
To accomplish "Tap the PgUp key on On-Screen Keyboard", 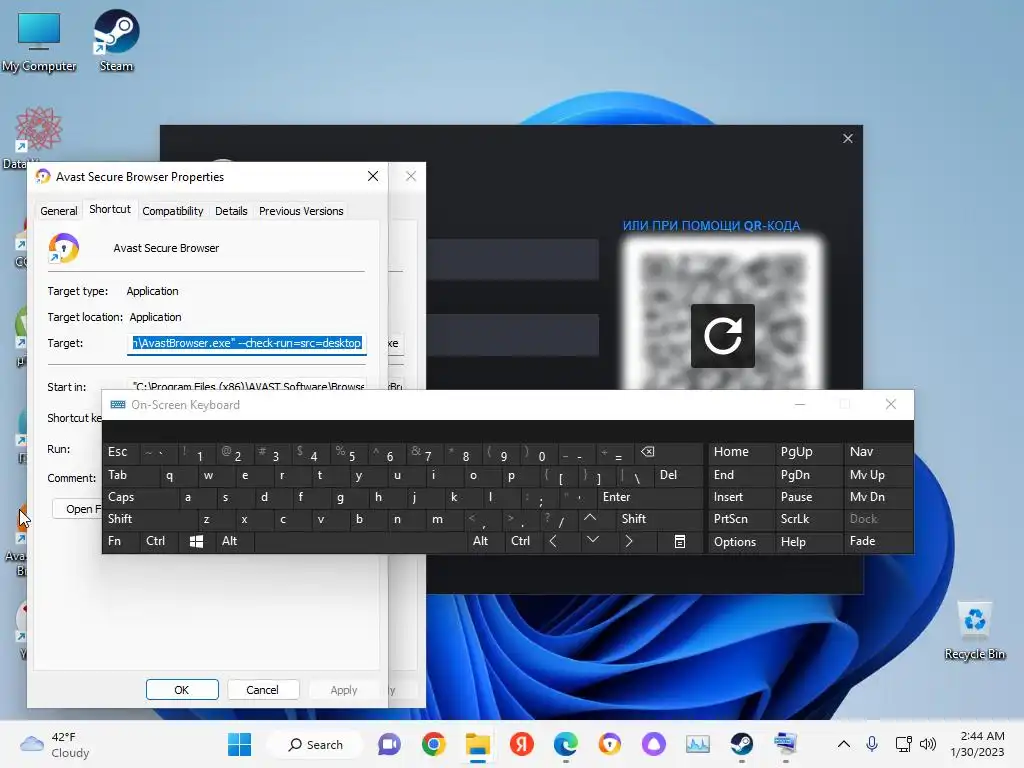I will coord(808,453).
